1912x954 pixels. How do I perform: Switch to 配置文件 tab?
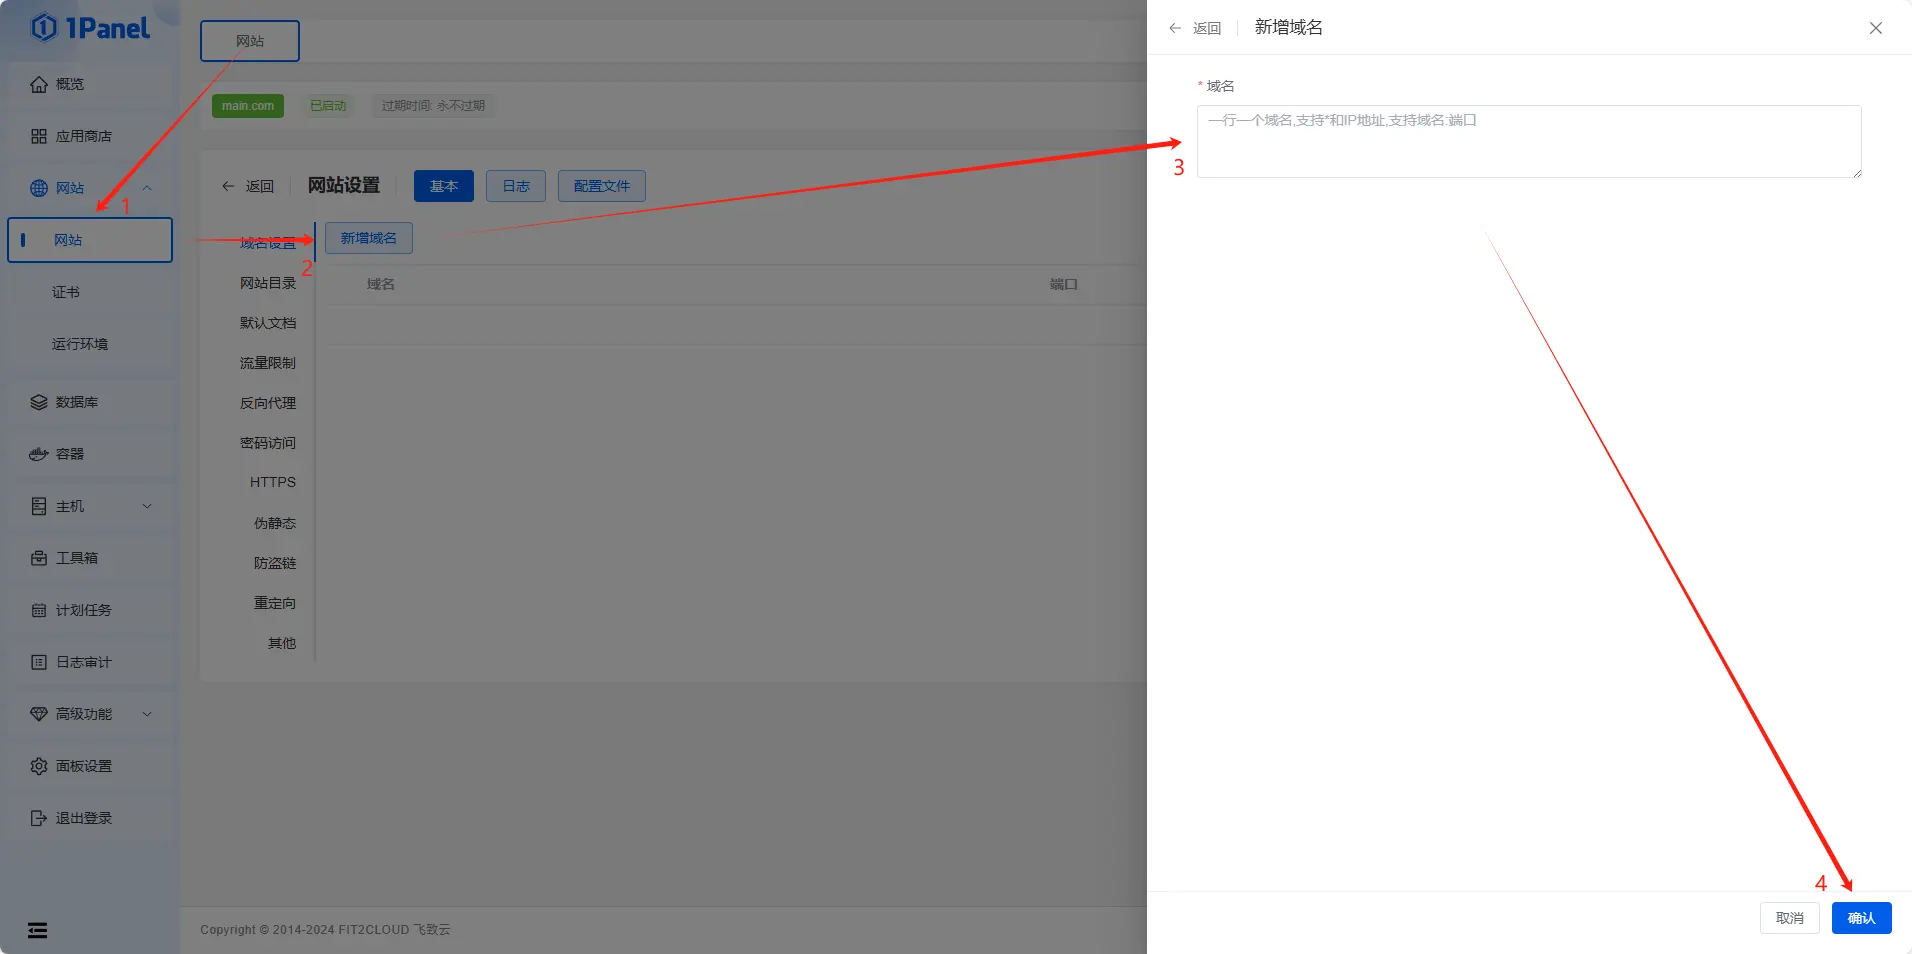click(602, 186)
